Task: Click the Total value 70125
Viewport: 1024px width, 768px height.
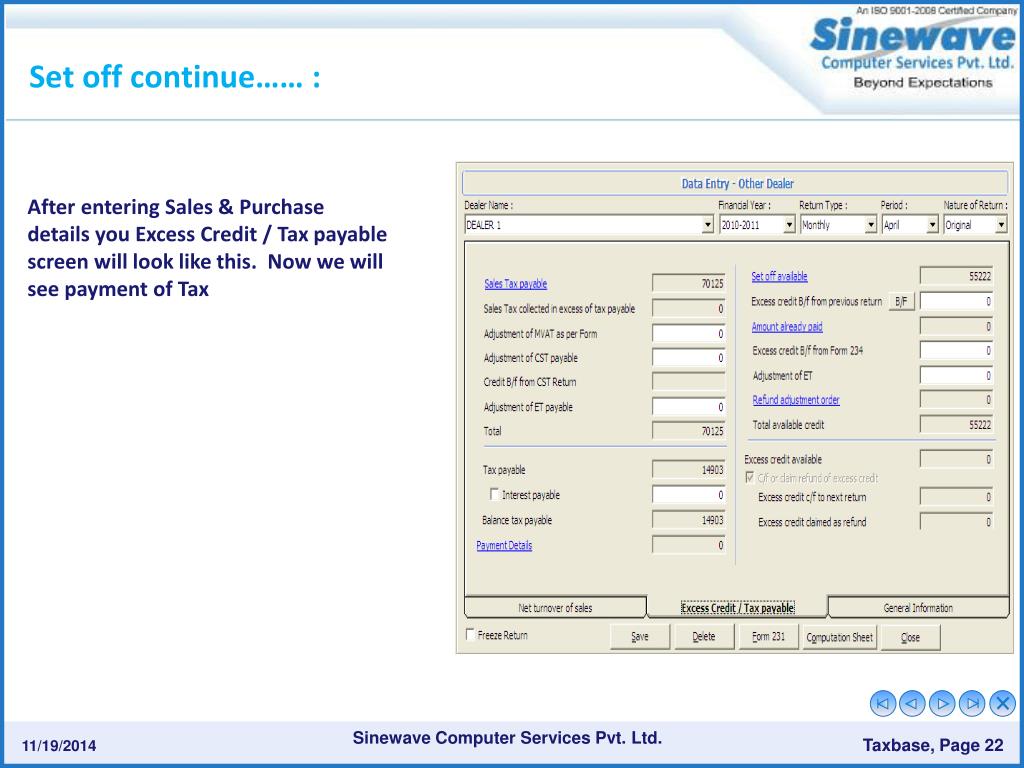Action: pos(689,431)
